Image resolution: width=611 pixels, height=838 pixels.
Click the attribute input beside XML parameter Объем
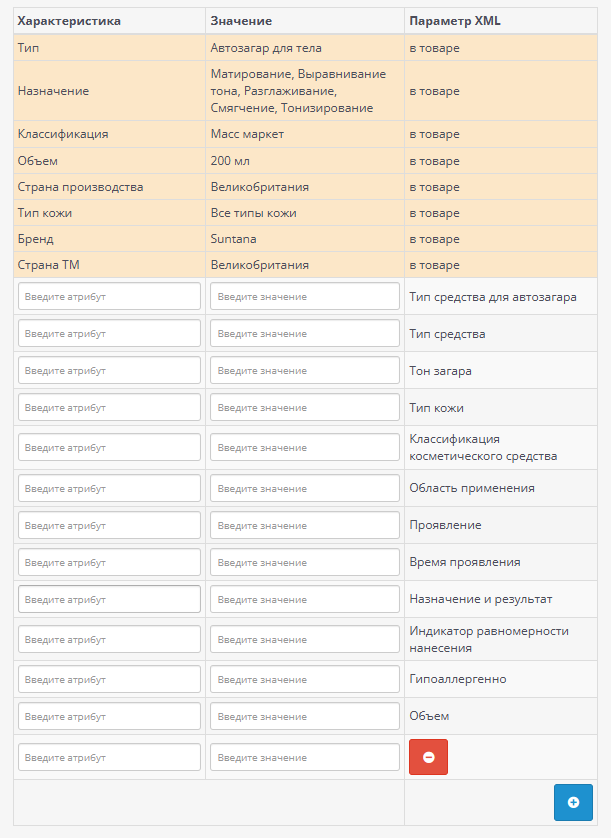(109, 717)
